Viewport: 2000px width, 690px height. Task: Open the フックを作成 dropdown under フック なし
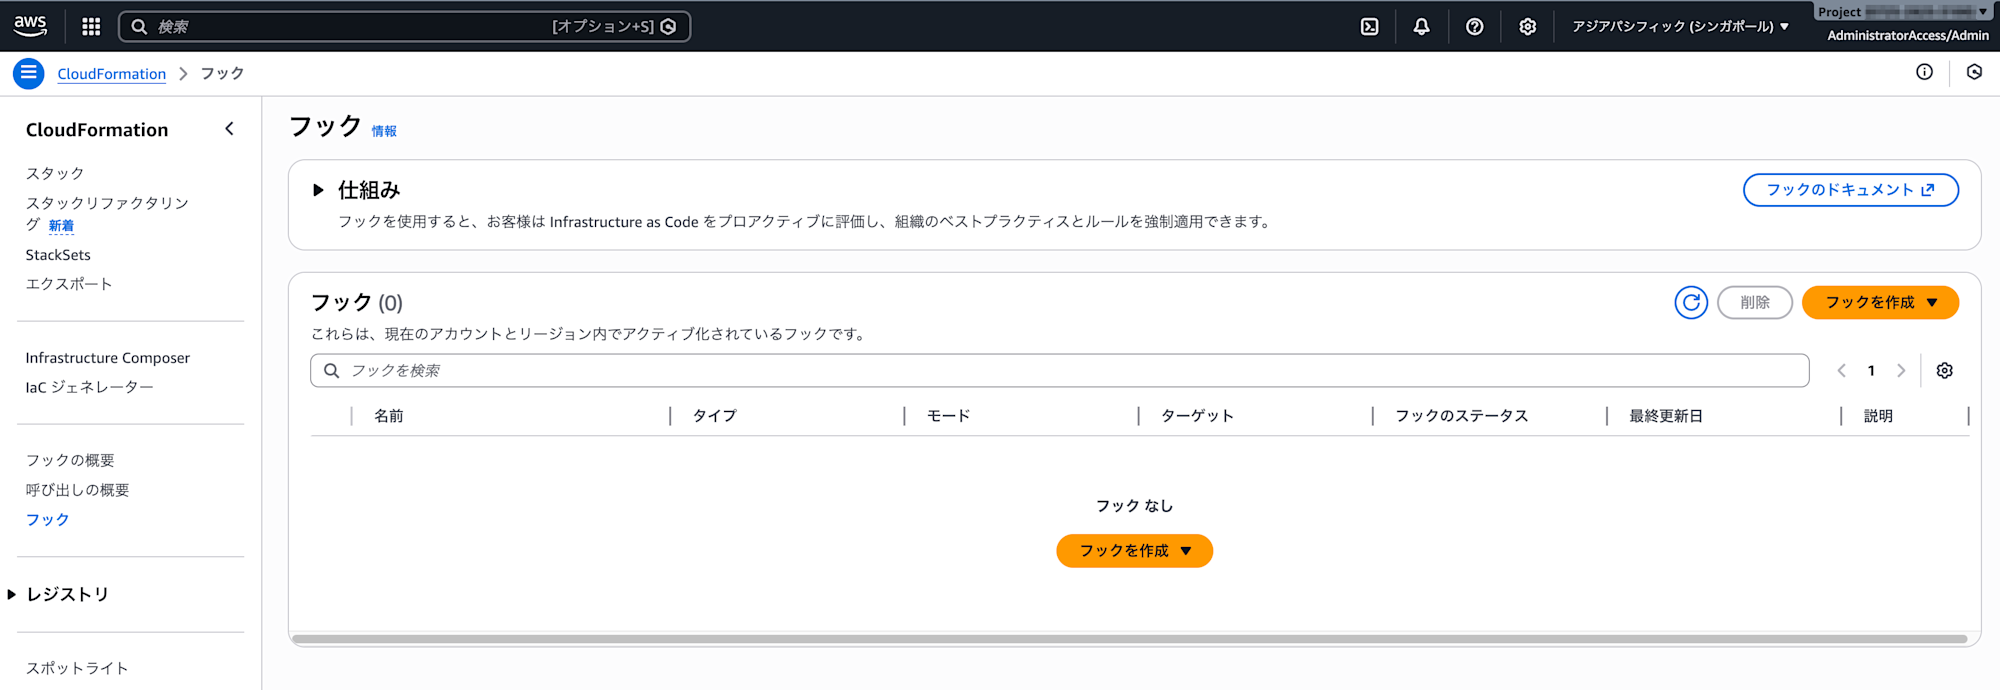pos(1134,551)
